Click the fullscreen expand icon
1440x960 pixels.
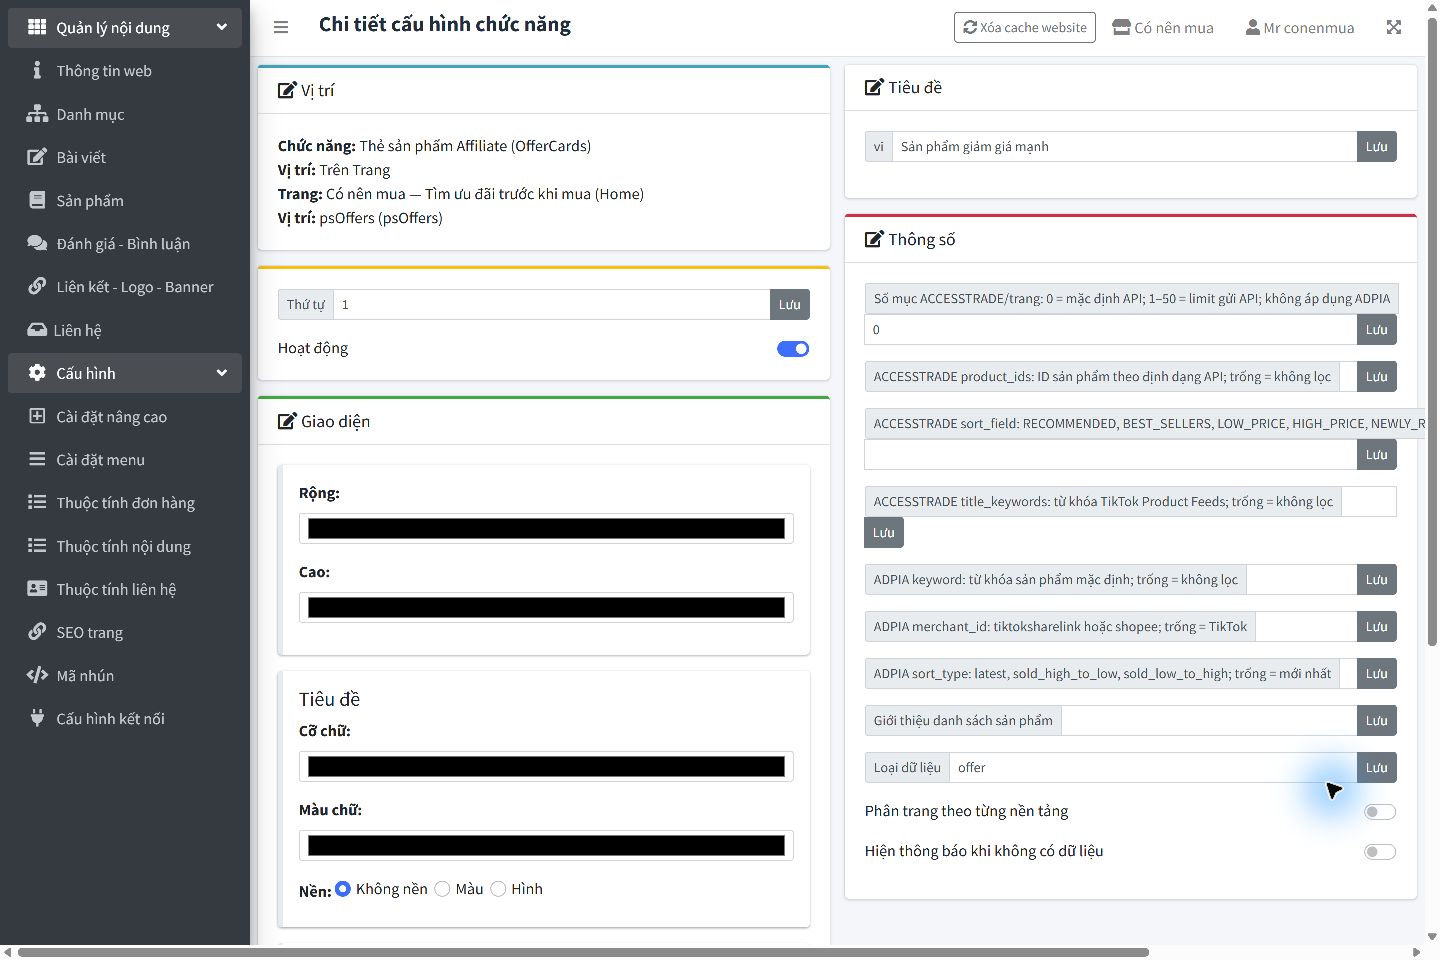[1394, 27]
